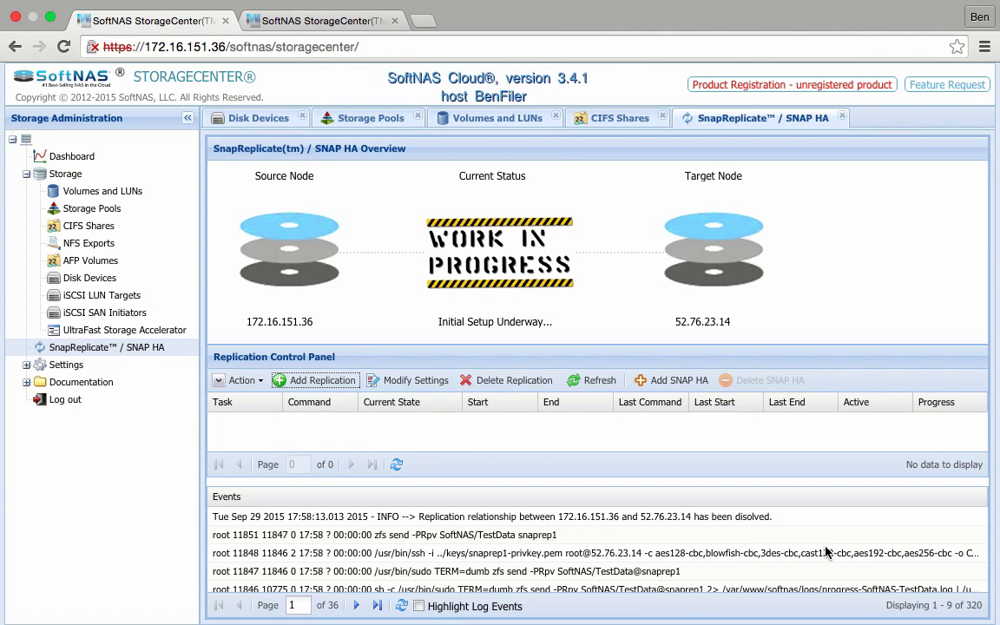The width and height of the screenshot is (1000, 625).
Task: Open Dashboard in the sidebar tree
Action: click(71, 156)
